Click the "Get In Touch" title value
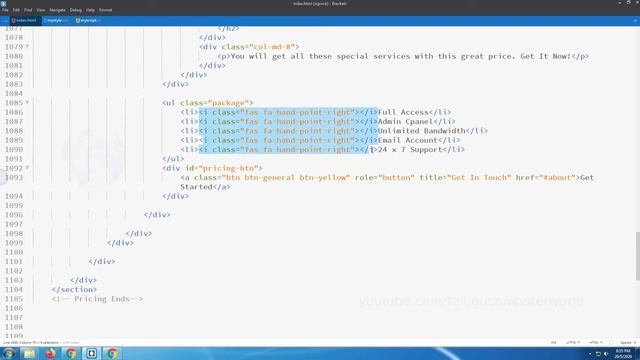Image resolution: width=640 pixels, height=360 pixels. 479,178
